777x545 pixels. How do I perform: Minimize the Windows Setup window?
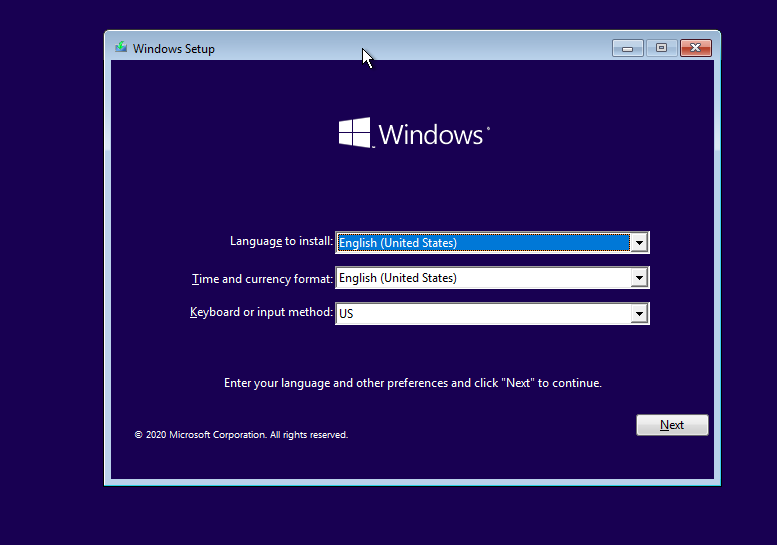click(628, 48)
